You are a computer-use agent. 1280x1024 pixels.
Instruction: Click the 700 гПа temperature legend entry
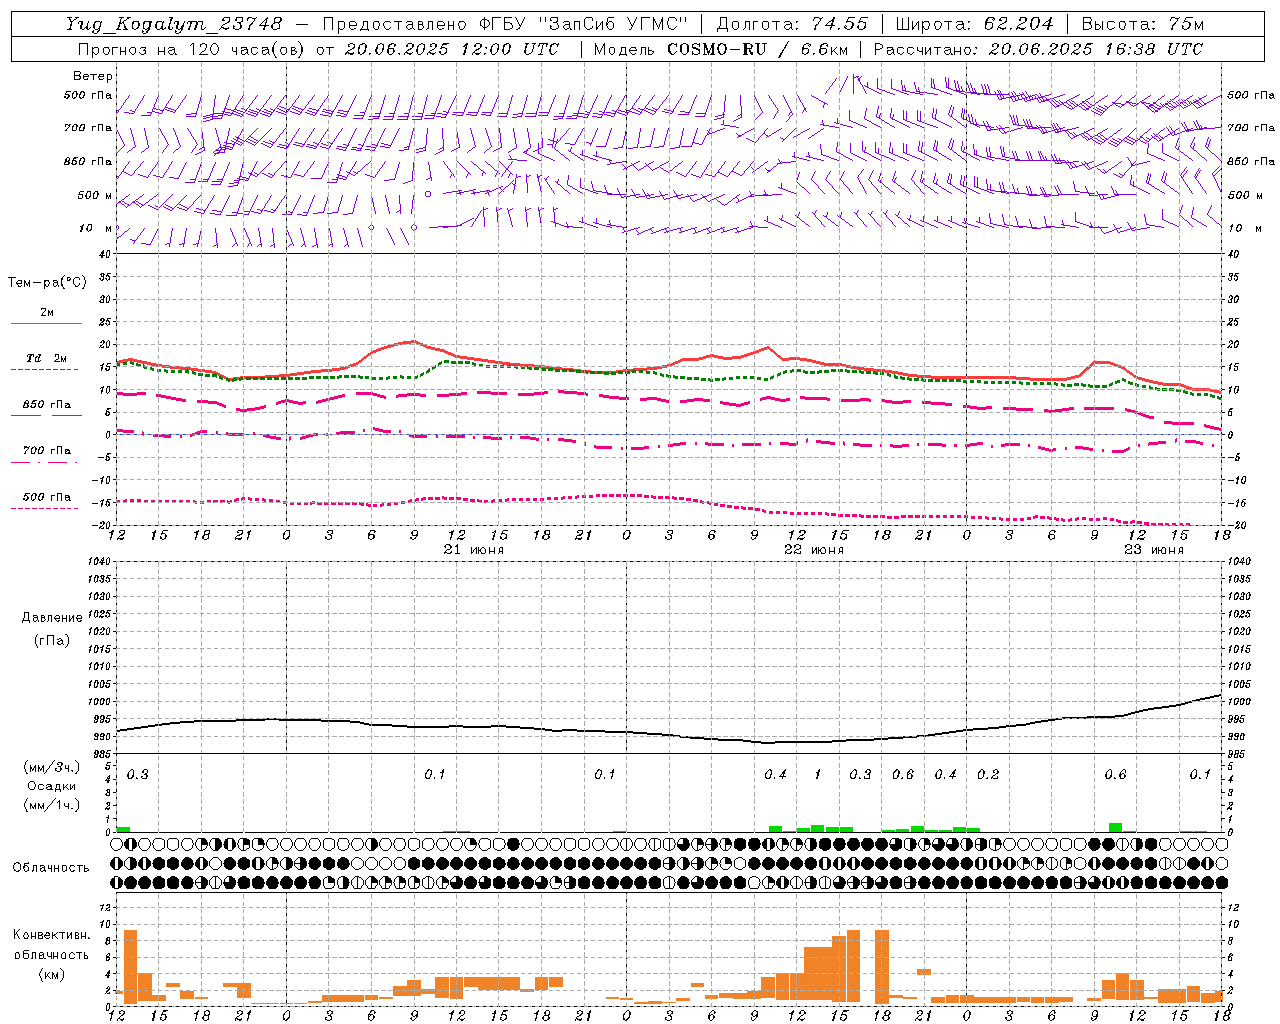(x=47, y=451)
